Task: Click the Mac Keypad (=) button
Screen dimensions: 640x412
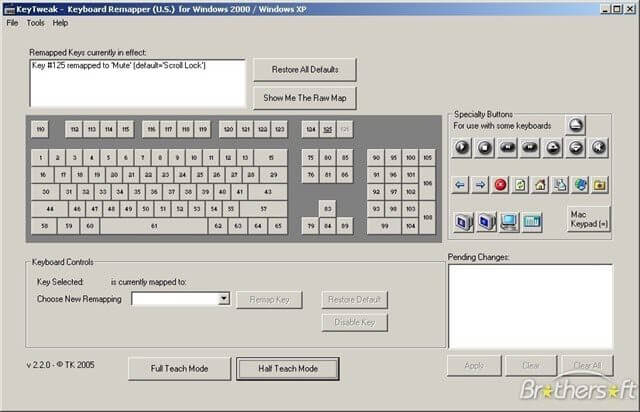Action: click(x=589, y=219)
